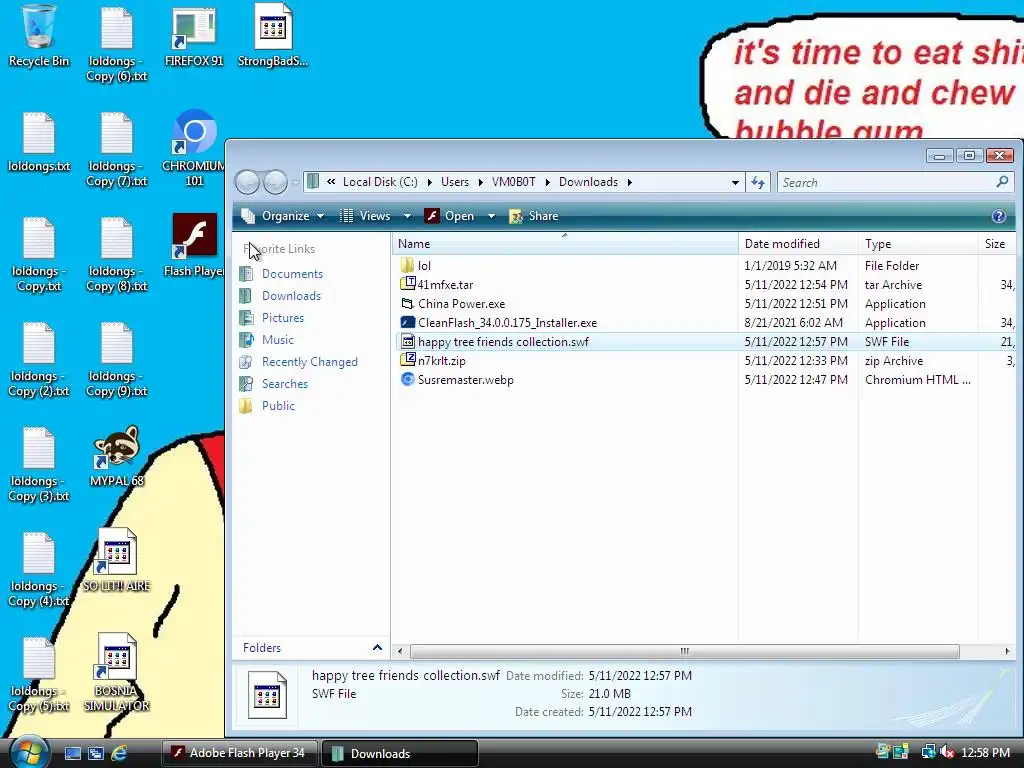The height and width of the screenshot is (768, 1024).
Task: Open Recently Changed in Favorite Links
Action: [310, 362]
